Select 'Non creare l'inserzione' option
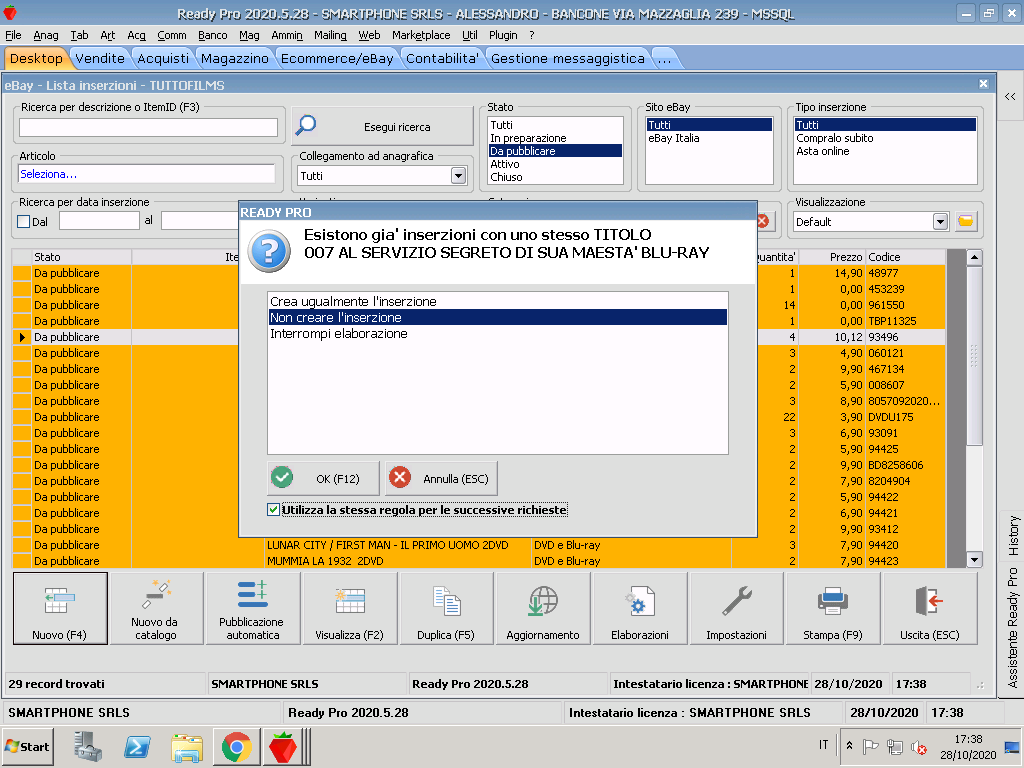The height and width of the screenshot is (768, 1024). (x=498, y=317)
